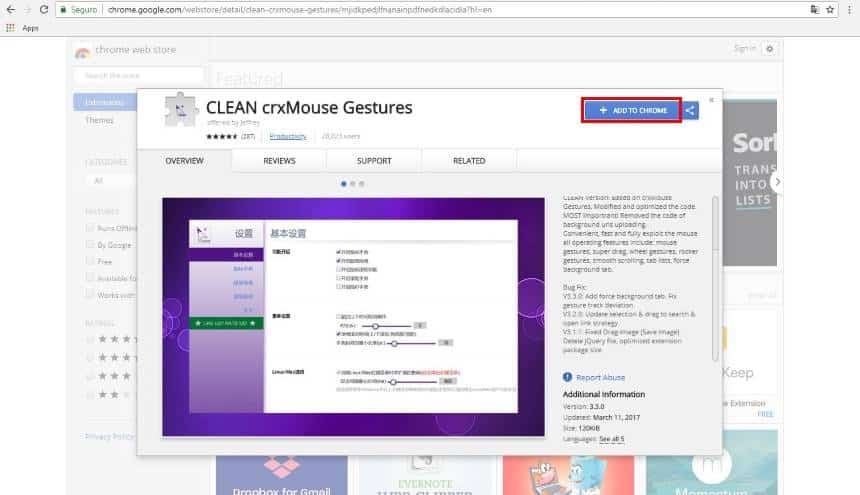This screenshot has width=860, height=495.
Task: Go forward with the browser forward arrow
Action: [27, 9]
